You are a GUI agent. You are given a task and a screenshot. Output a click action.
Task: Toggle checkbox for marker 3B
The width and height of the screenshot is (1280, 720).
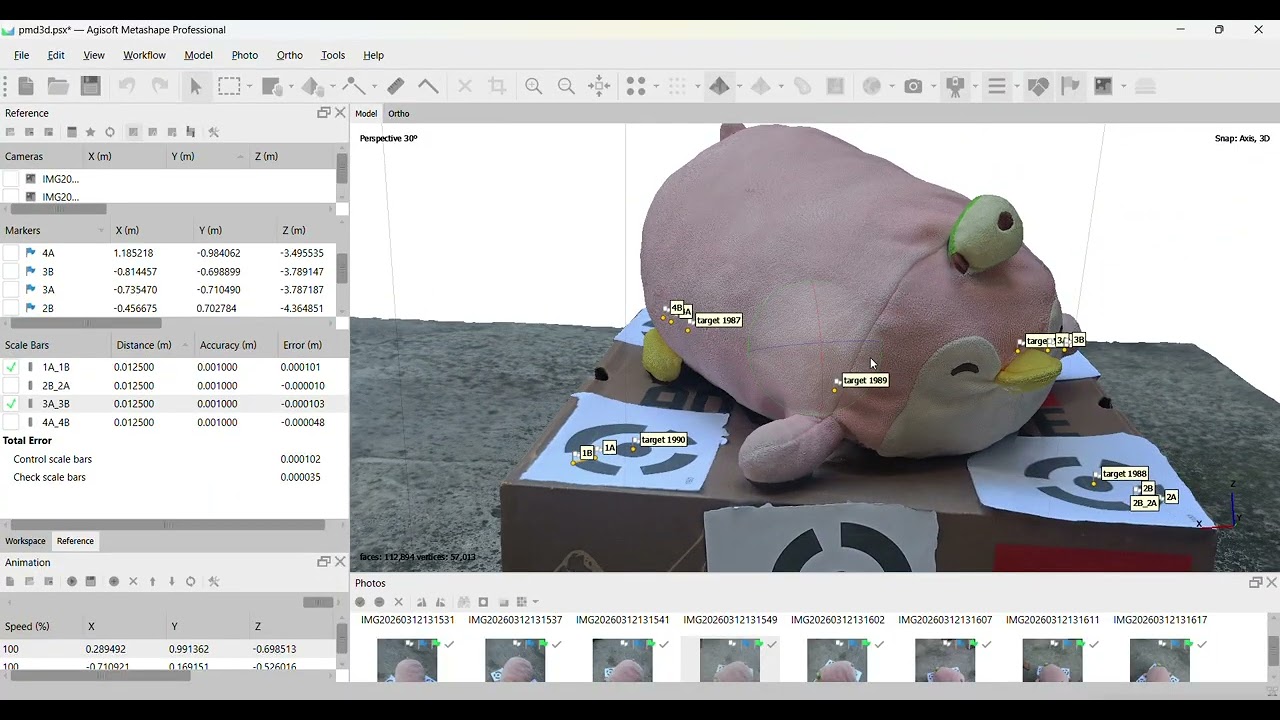click(11, 272)
